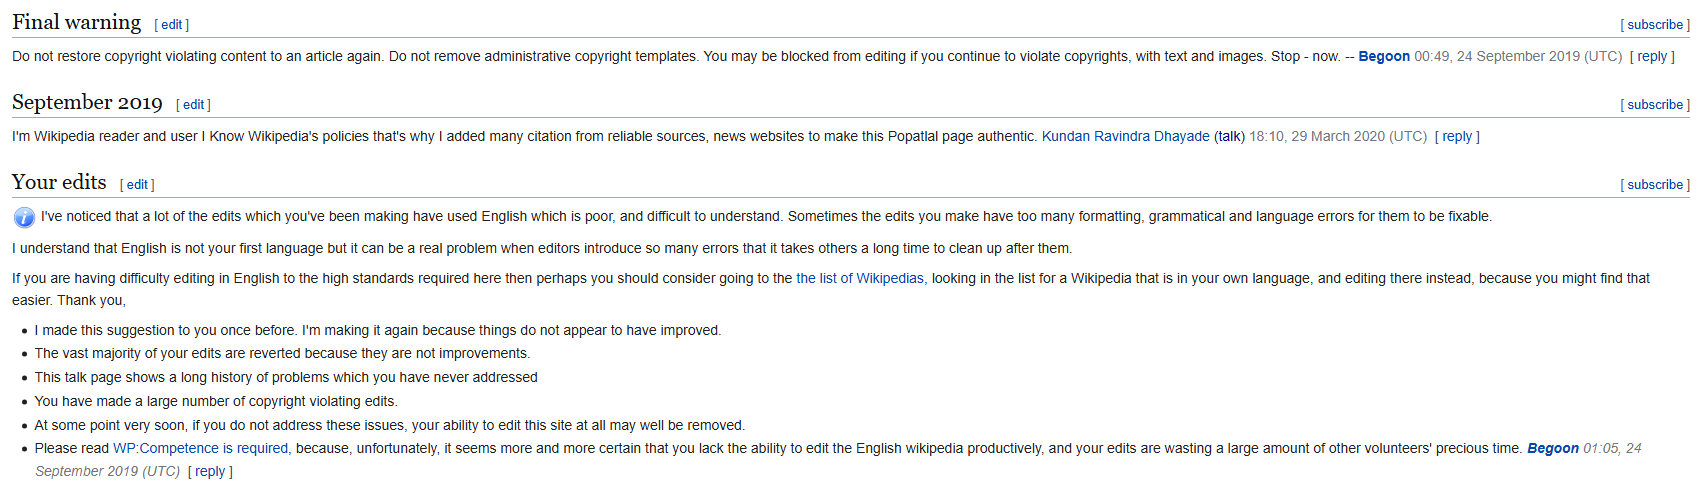This screenshot has width=1703, height=495.
Task: Click the Final warning heading
Action: click(77, 22)
